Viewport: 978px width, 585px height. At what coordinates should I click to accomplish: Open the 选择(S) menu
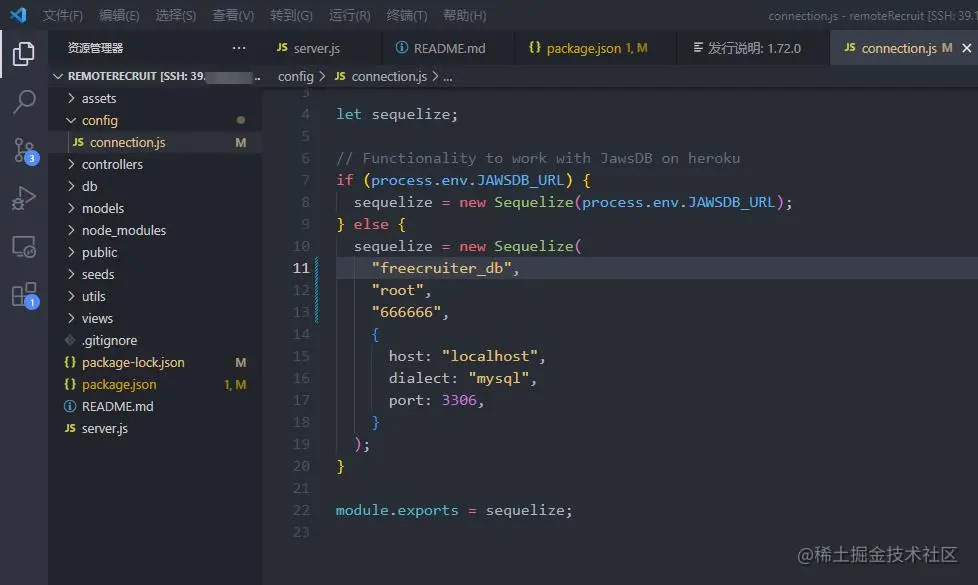(x=175, y=15)
